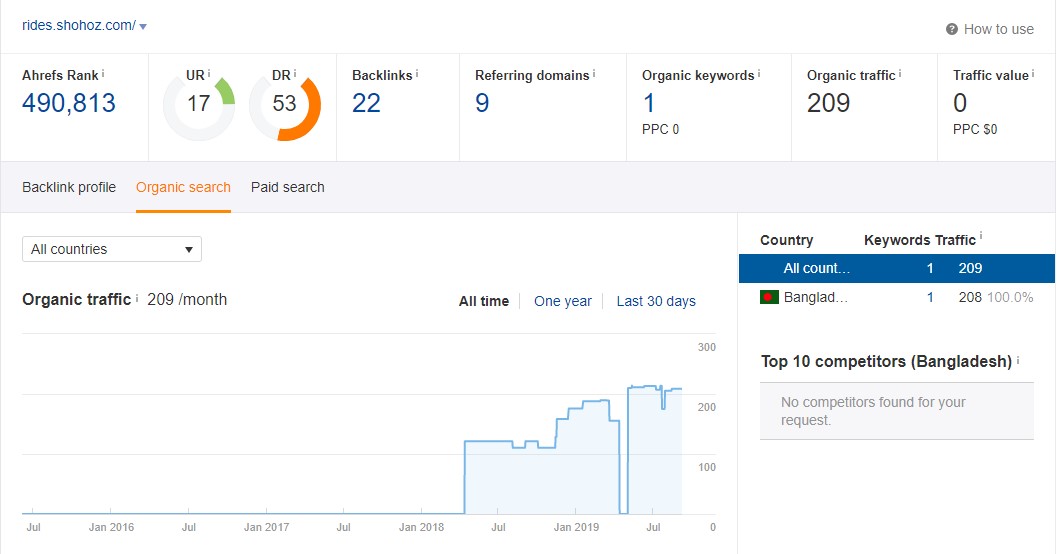Click the Jan 2018 axis label

[421, 527]
